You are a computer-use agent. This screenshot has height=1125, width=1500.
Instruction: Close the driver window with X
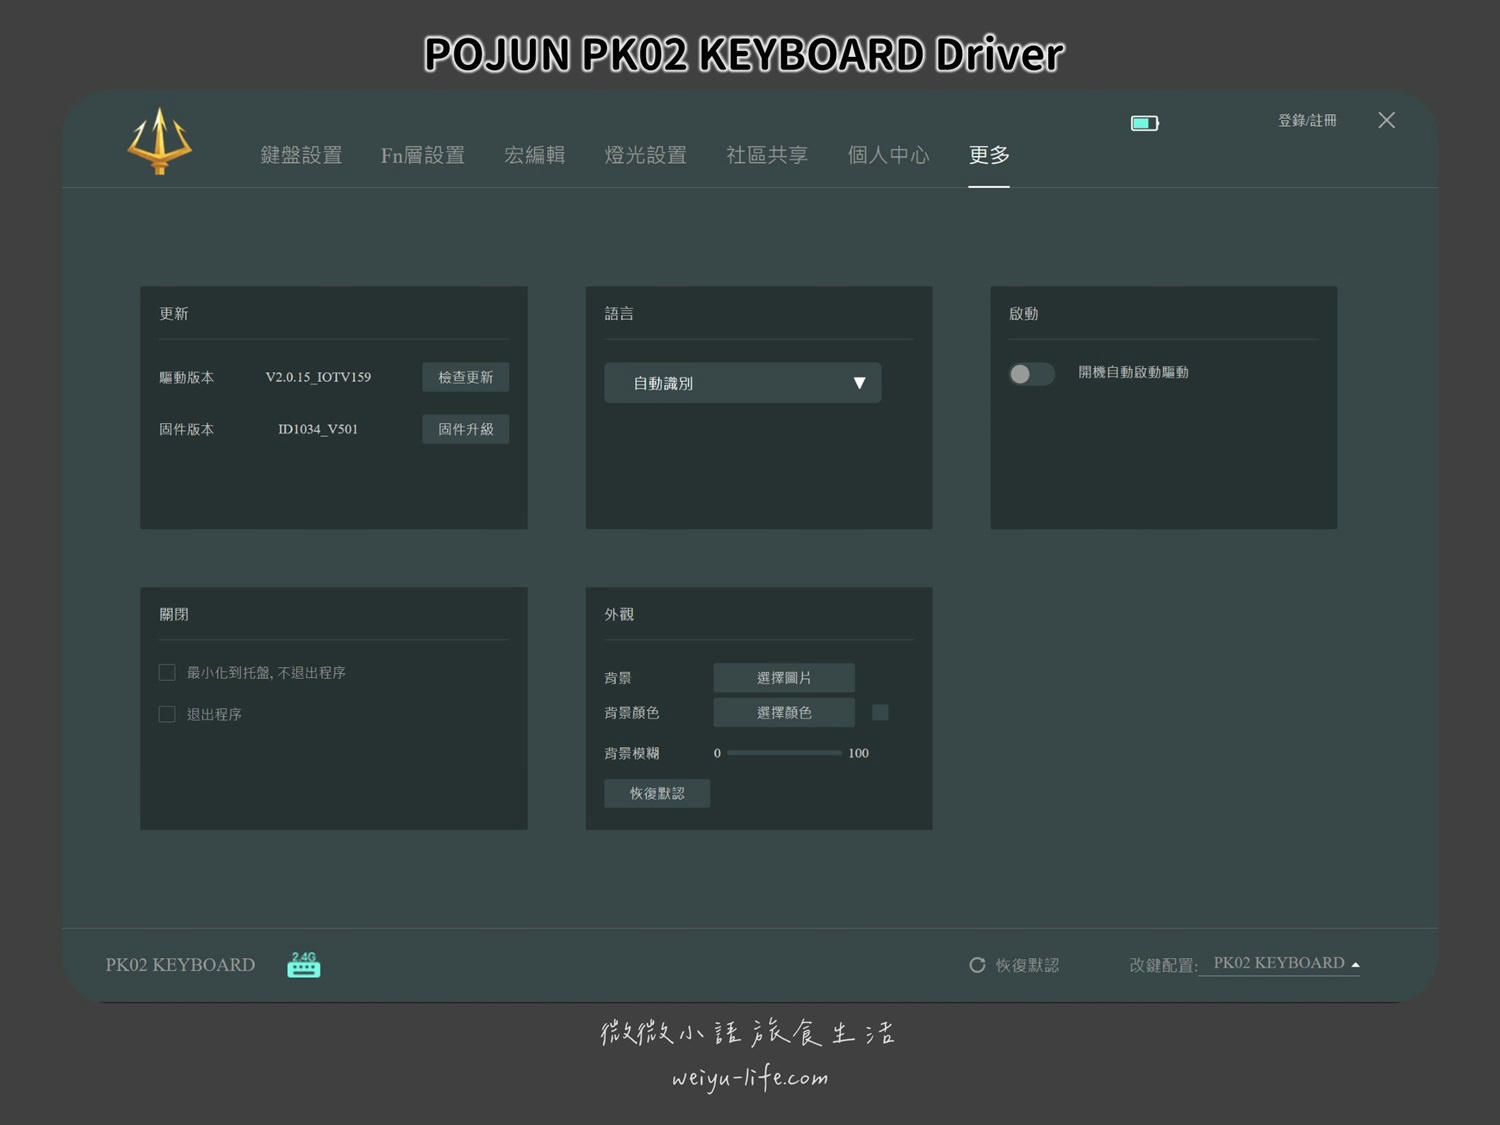click(1386, 120)
